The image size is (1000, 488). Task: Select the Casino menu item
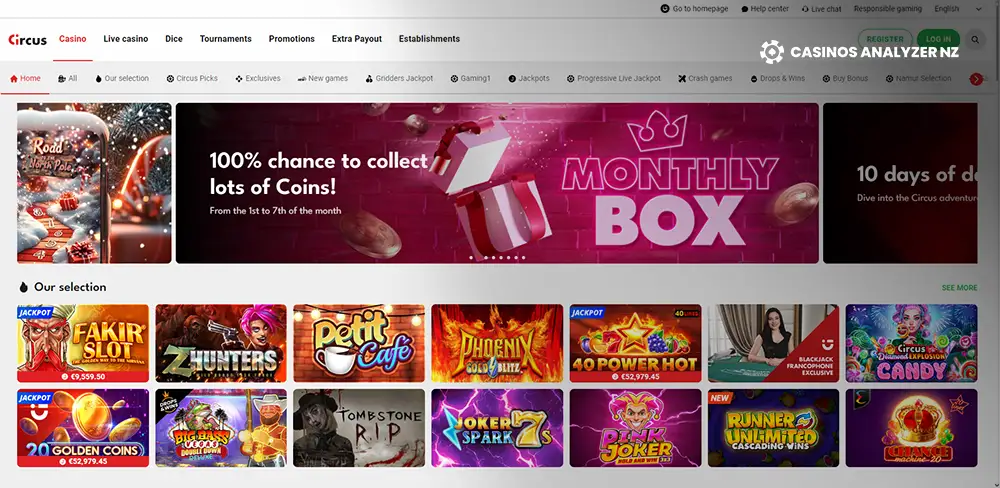[73, 39]
